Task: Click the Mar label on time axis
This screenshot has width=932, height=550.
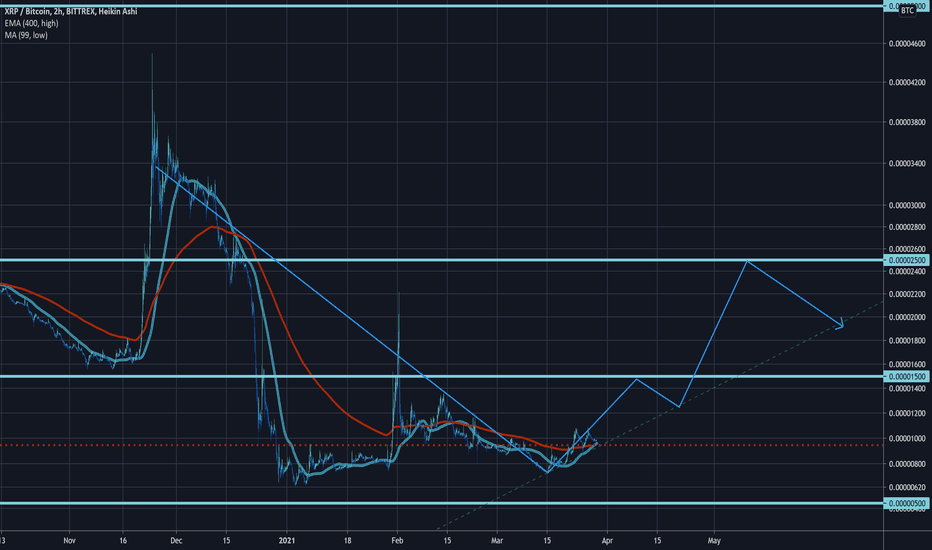Action: (x=497, y=540)
